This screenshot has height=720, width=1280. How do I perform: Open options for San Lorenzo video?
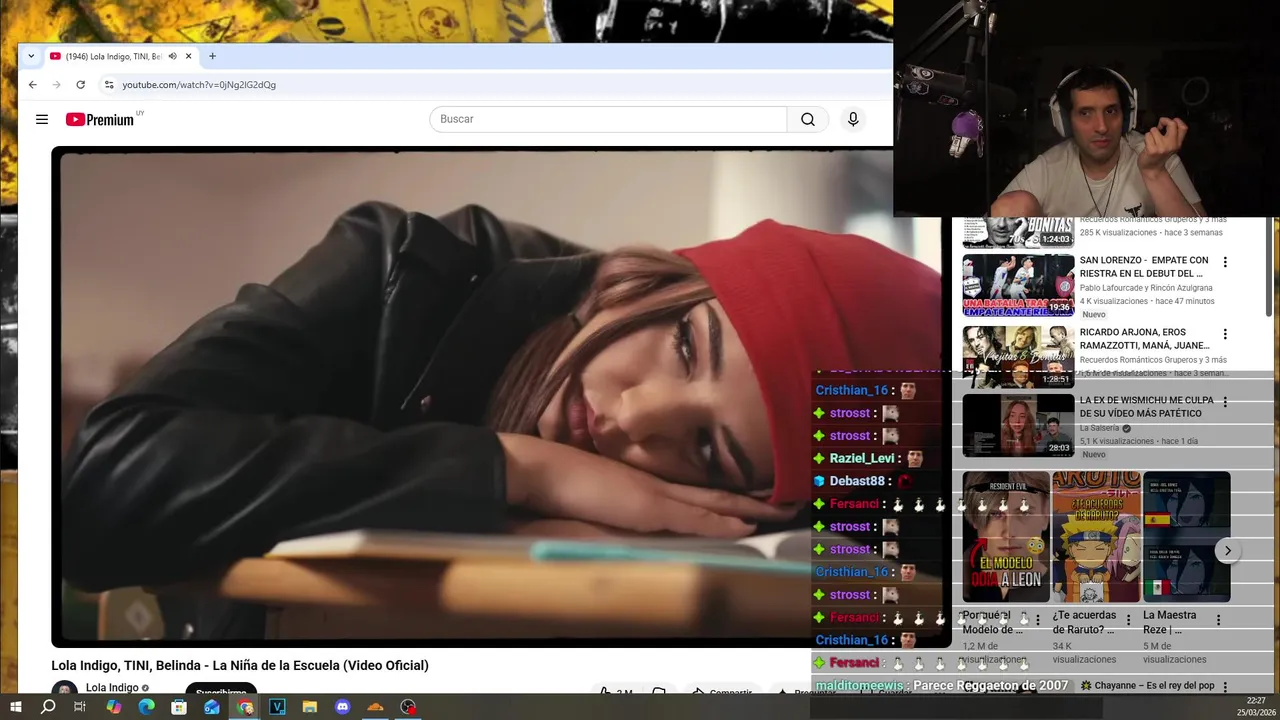[x=1225, y=262]
